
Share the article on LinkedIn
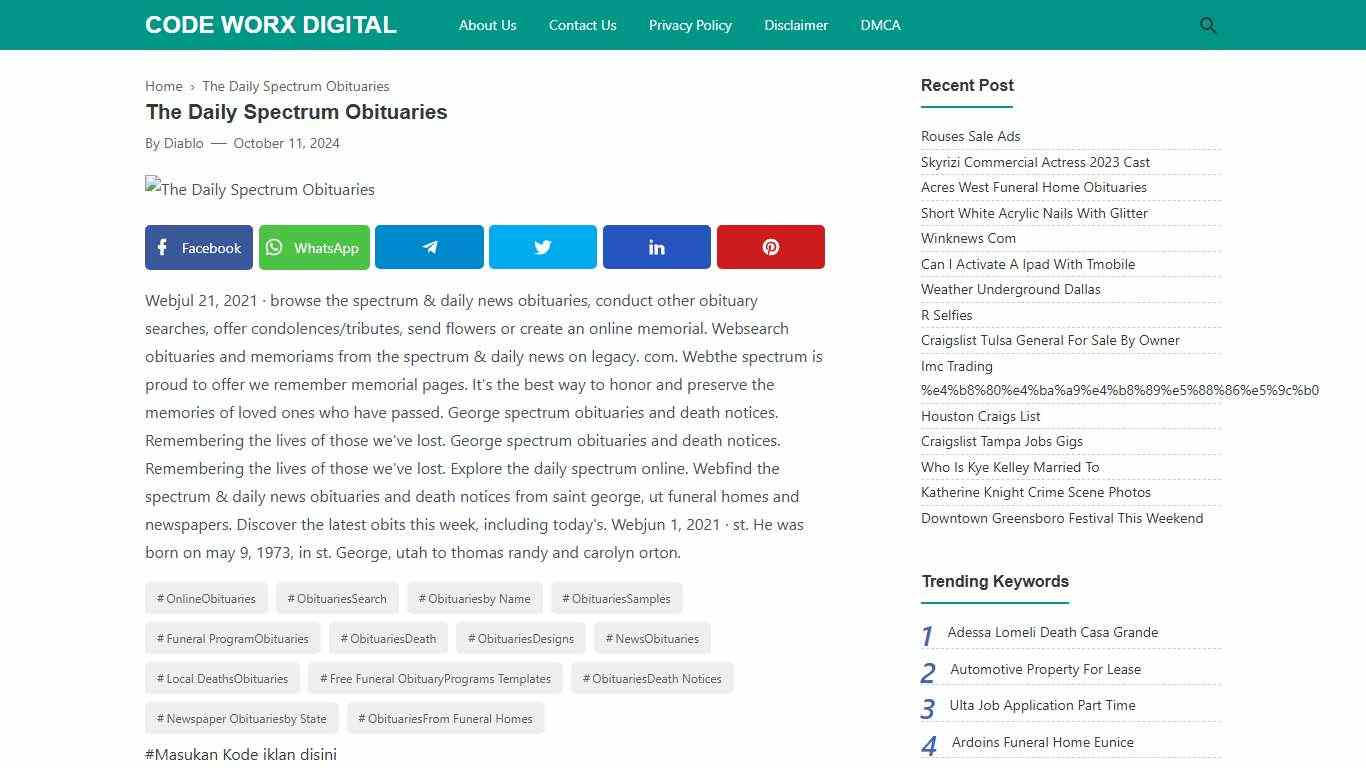tap(656, 247)
